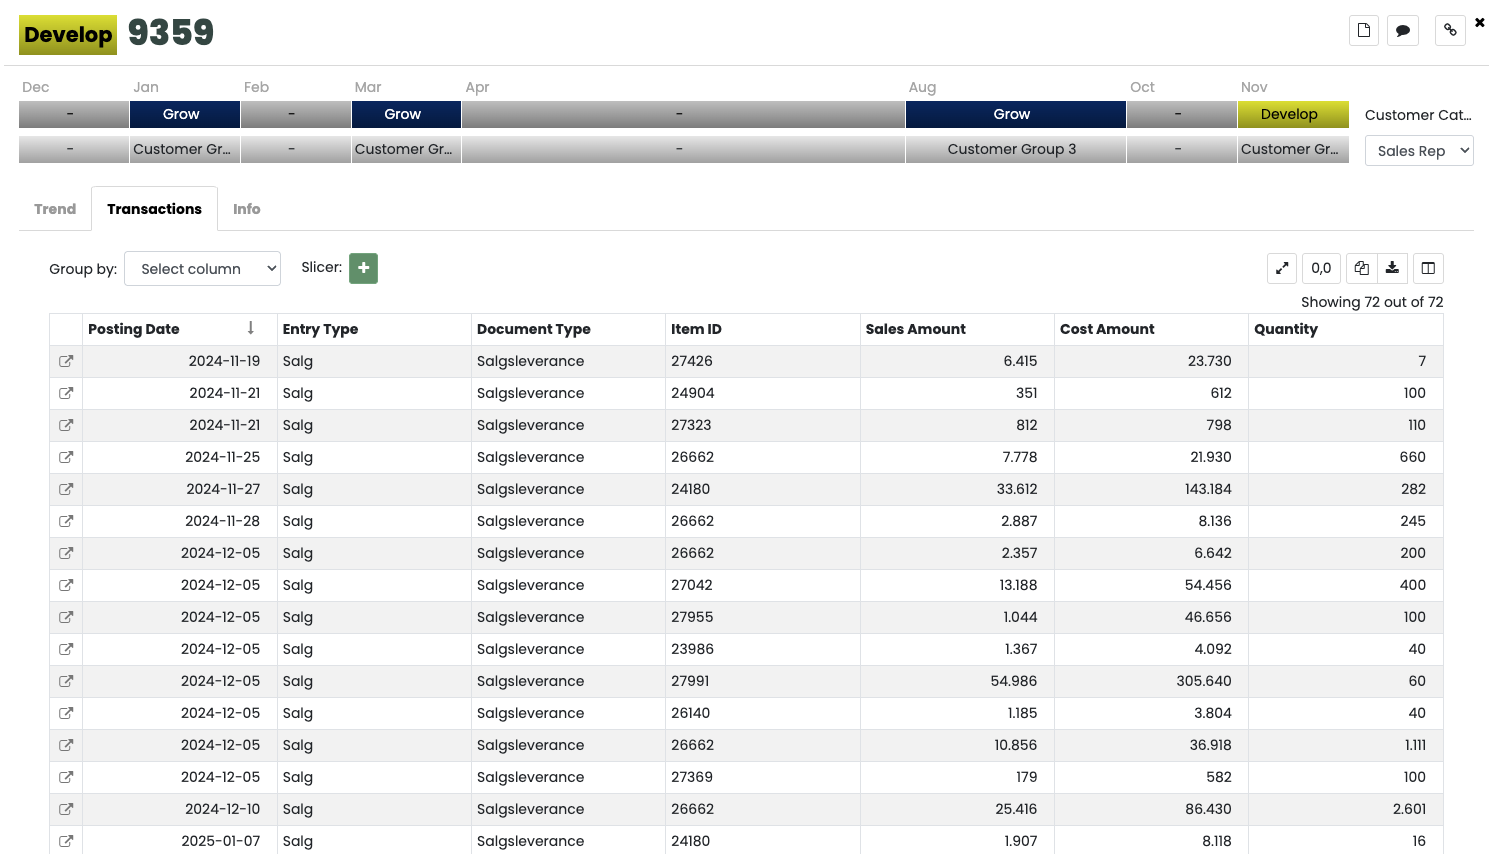Add a slicer with green plus button

point(363,268)
